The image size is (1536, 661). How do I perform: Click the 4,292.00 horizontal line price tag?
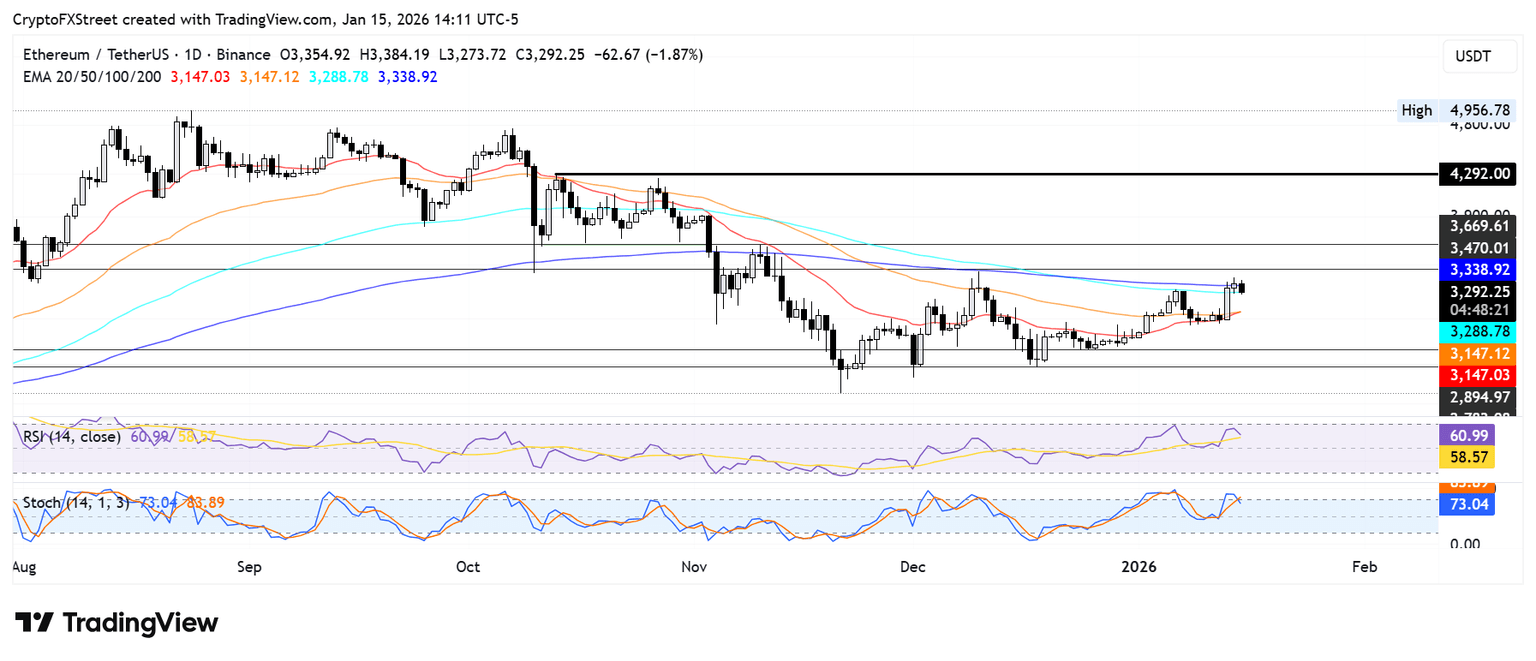(1476, 174)
